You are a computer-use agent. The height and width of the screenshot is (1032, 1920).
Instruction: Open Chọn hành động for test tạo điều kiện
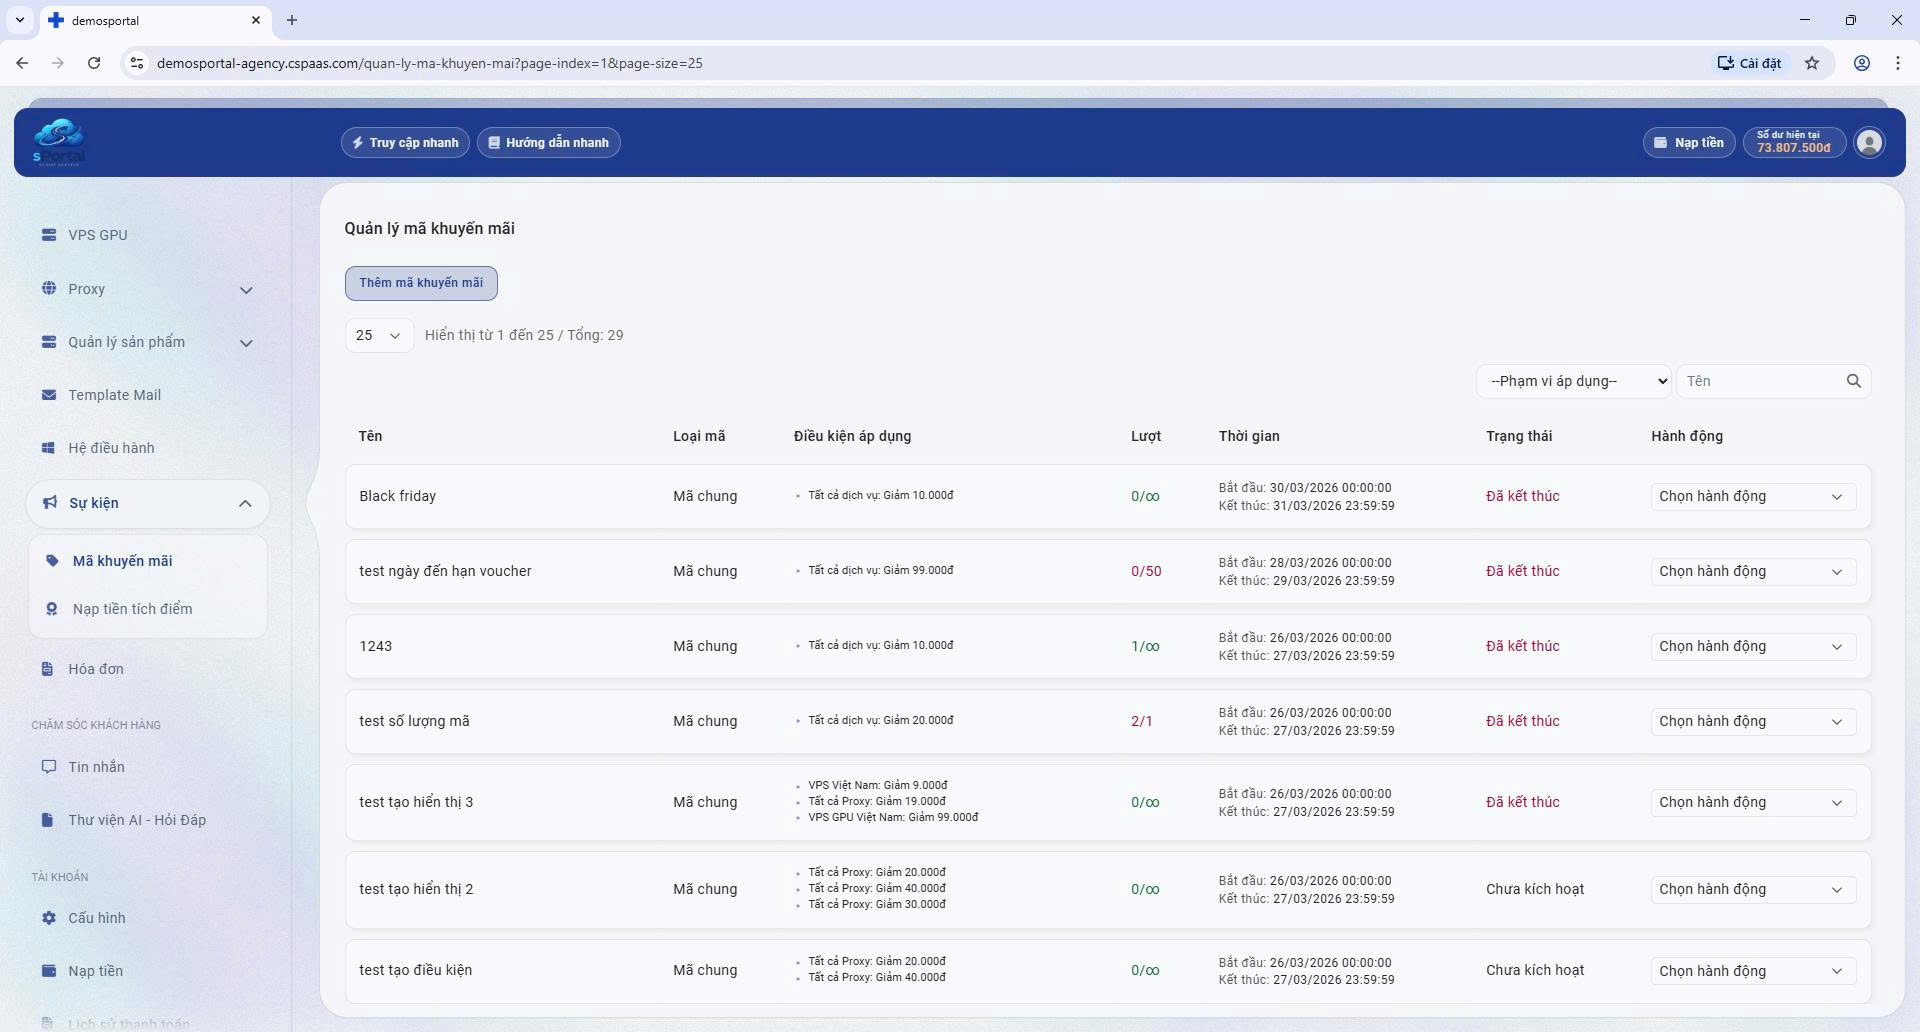(1753, 972)
